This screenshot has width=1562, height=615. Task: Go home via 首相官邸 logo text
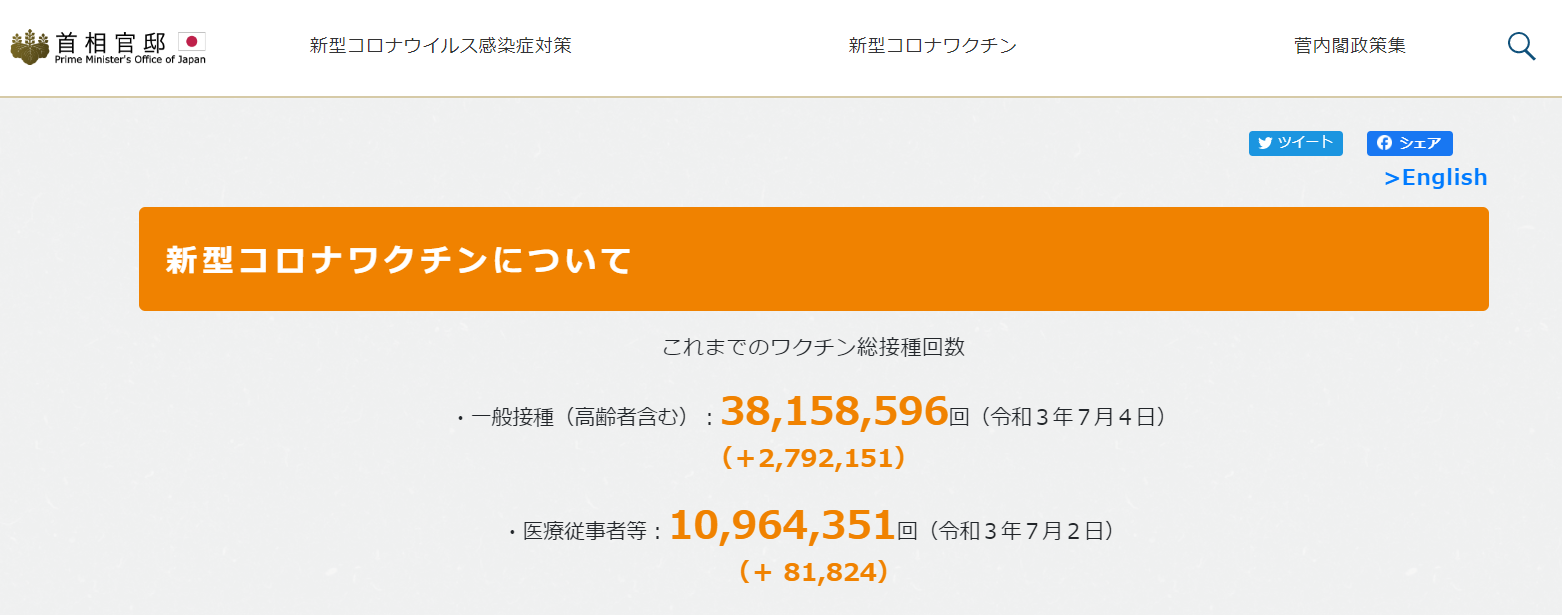(110, 42)
